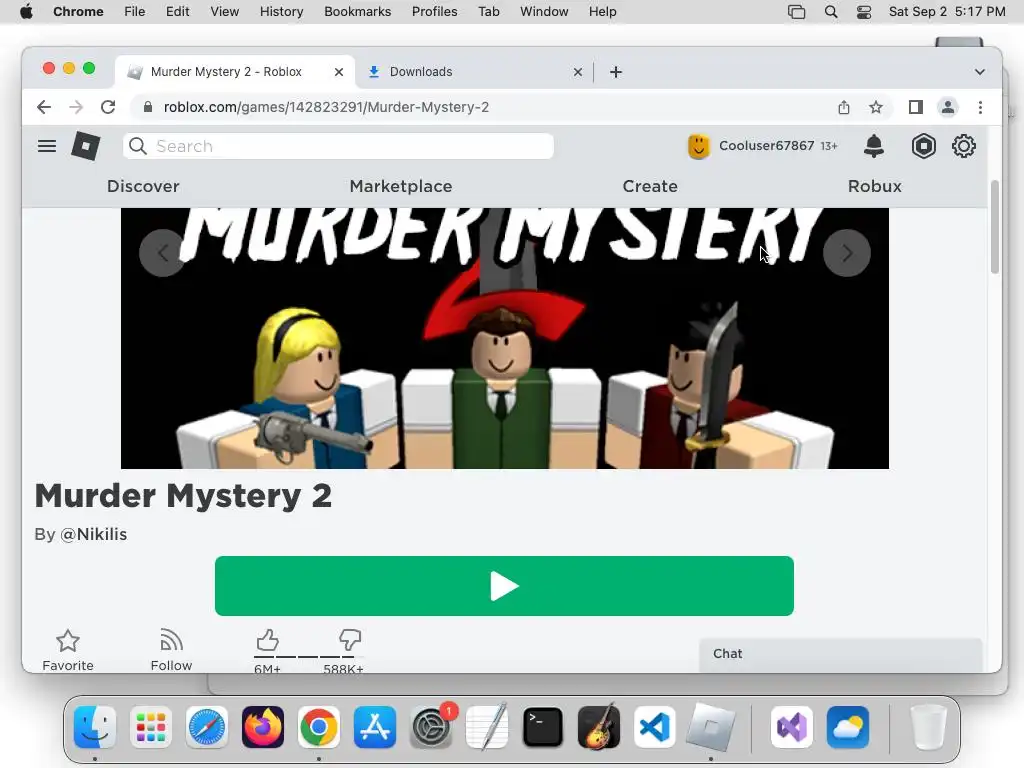
Task: Open the History menu
Action: pos(281,12)
